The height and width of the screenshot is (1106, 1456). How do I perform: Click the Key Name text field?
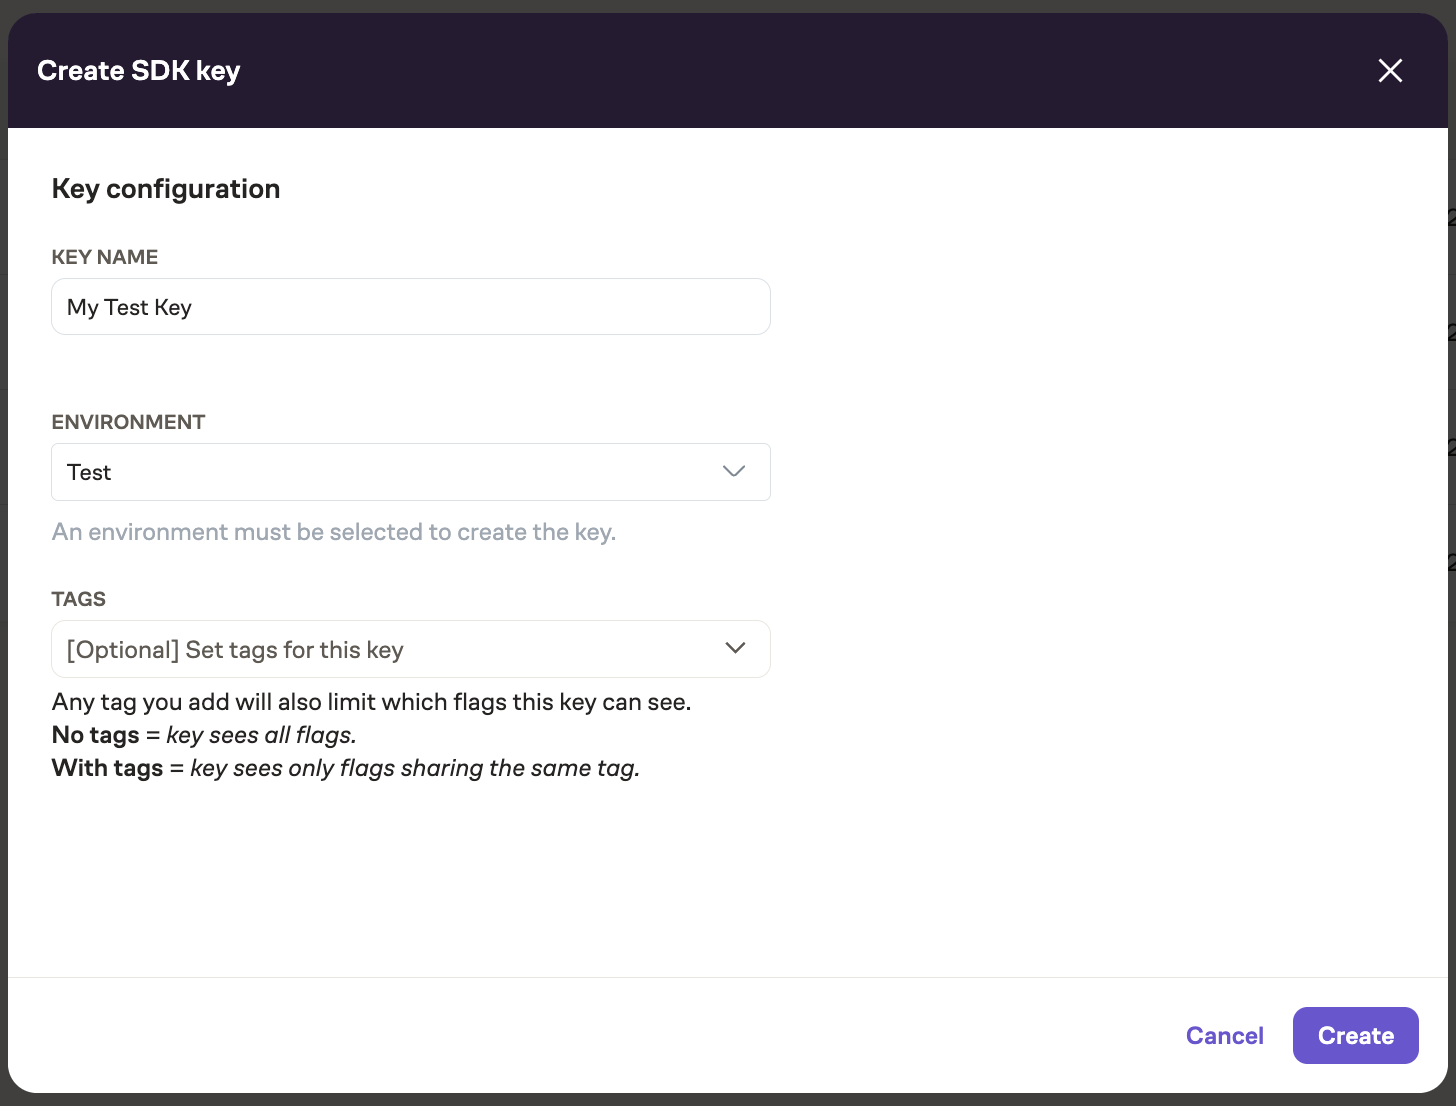(410, 306)
